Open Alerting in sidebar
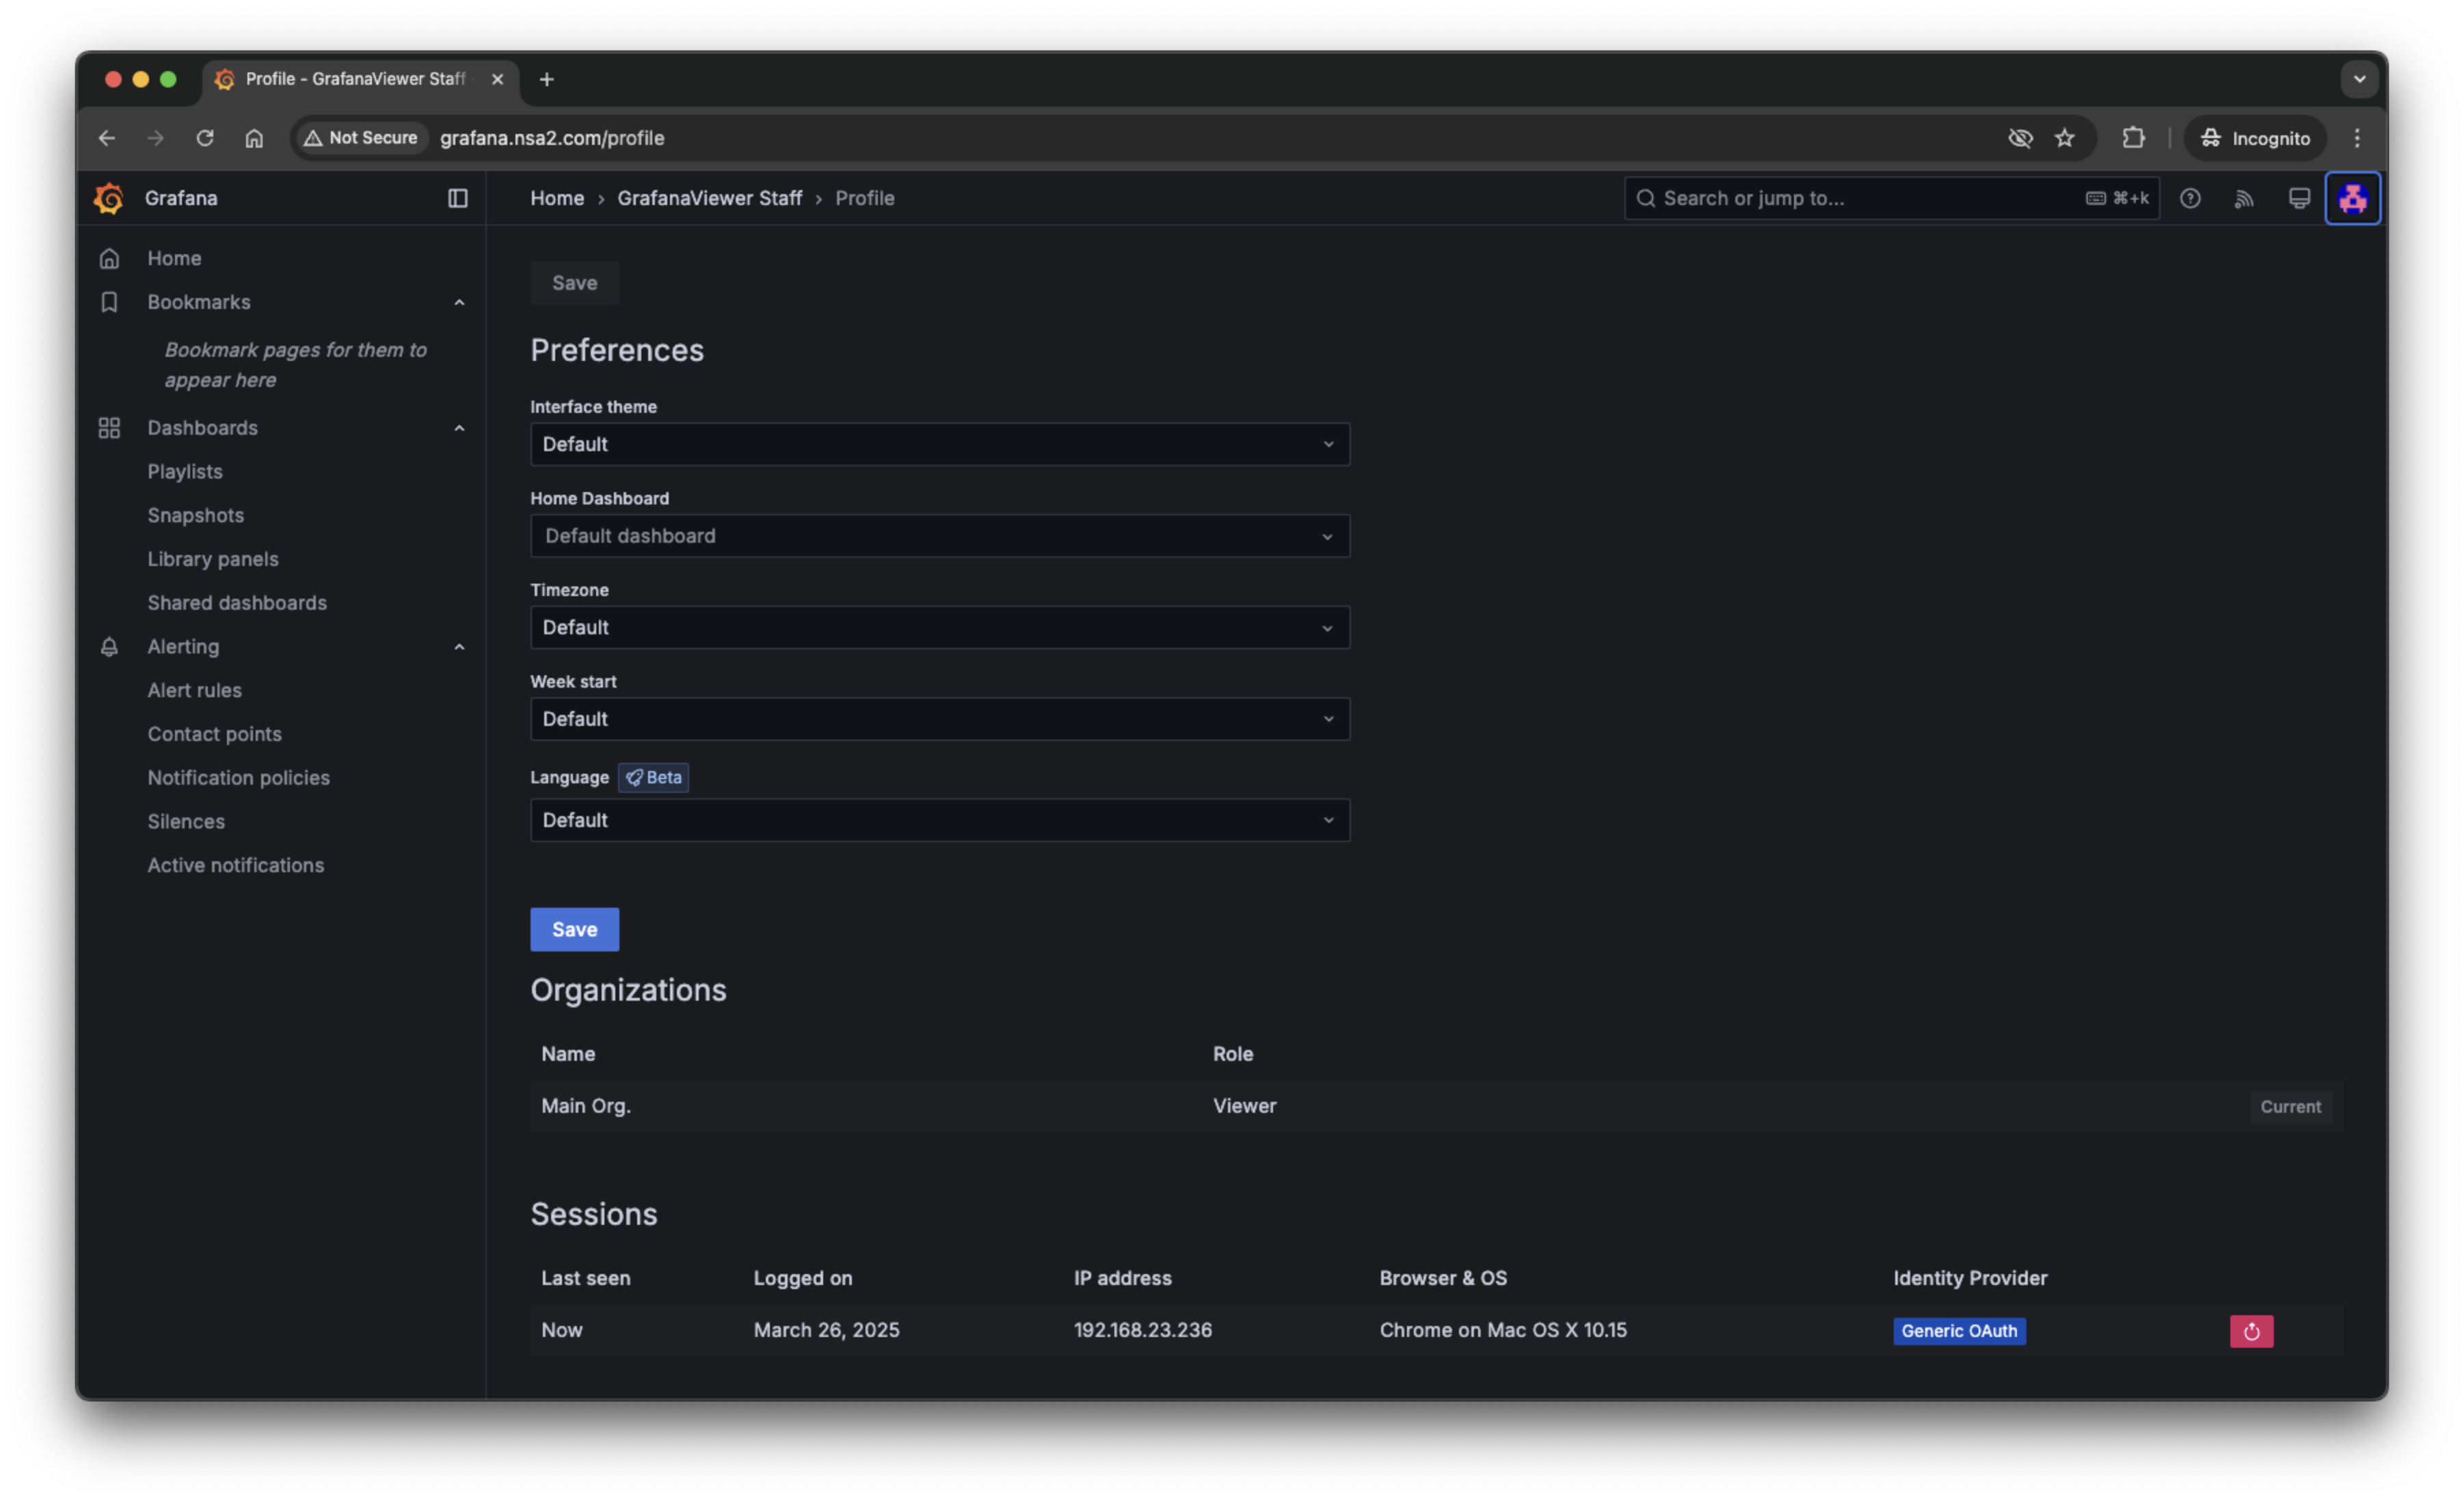2464x1501 pixels. tap(183, 647)
